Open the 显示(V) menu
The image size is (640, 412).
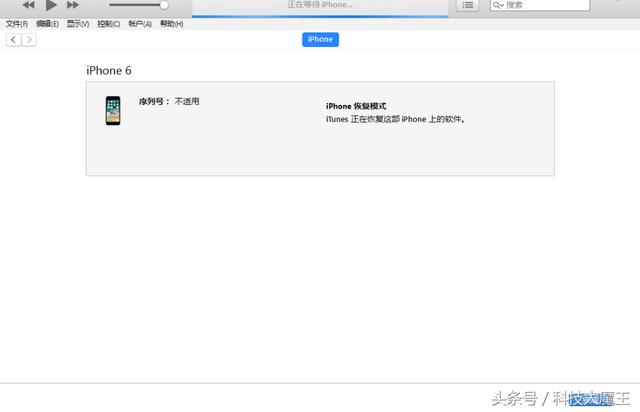coord(78,23)
